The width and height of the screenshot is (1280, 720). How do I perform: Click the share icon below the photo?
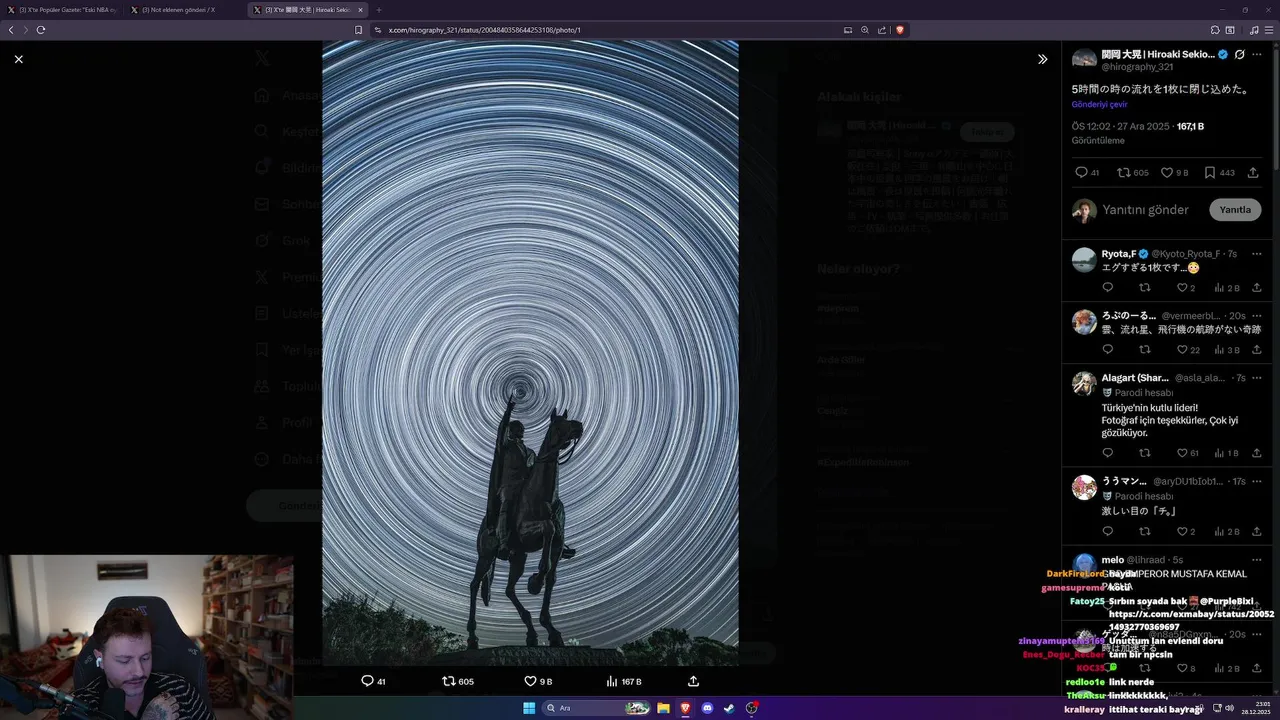(693, 681)
